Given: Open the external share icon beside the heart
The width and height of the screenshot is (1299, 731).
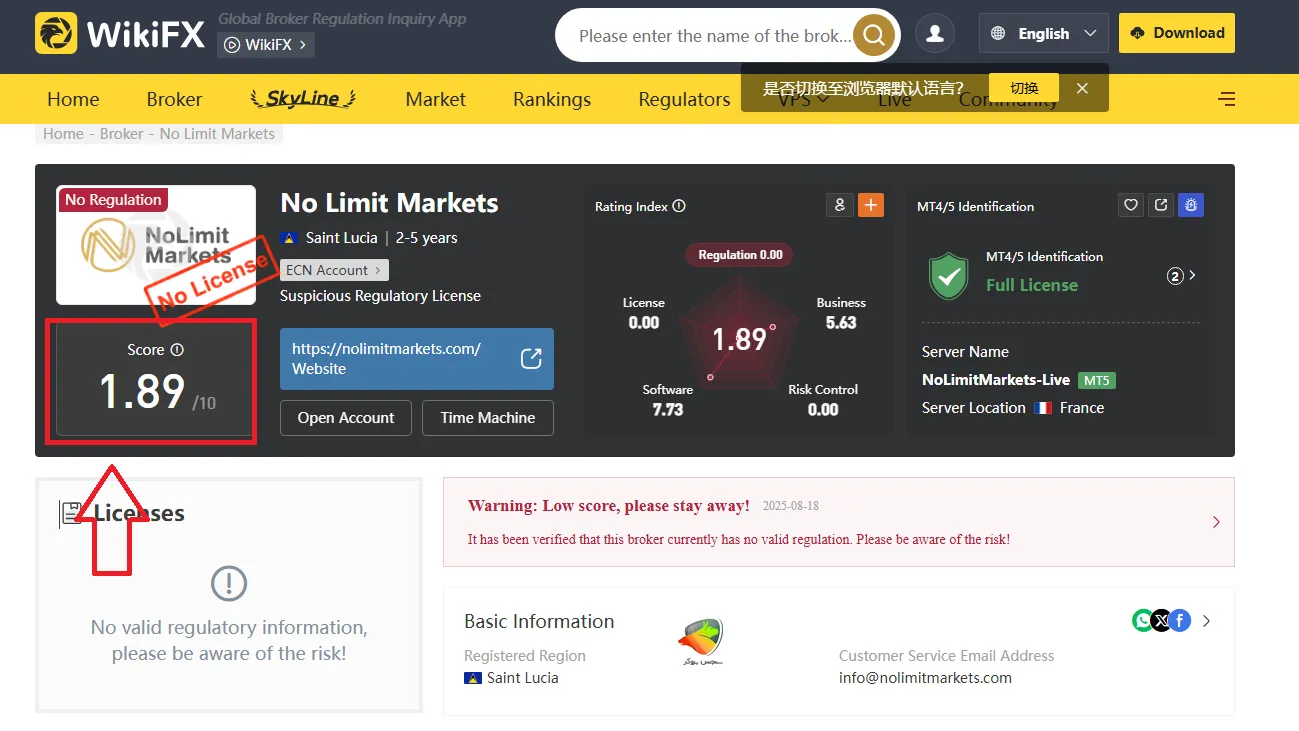Looking at the screenshot, I should tap(1160, 205).
